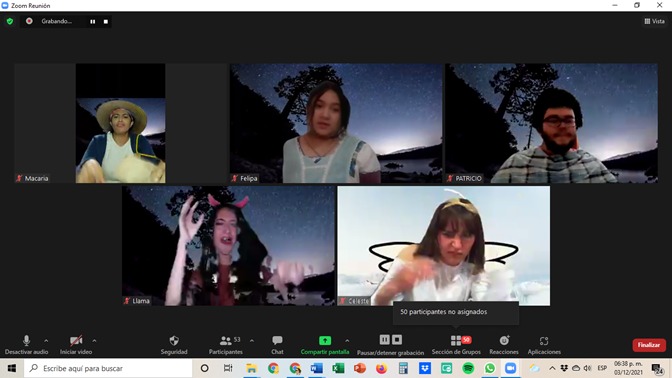Select Celeste's video tile

(444, 246)
